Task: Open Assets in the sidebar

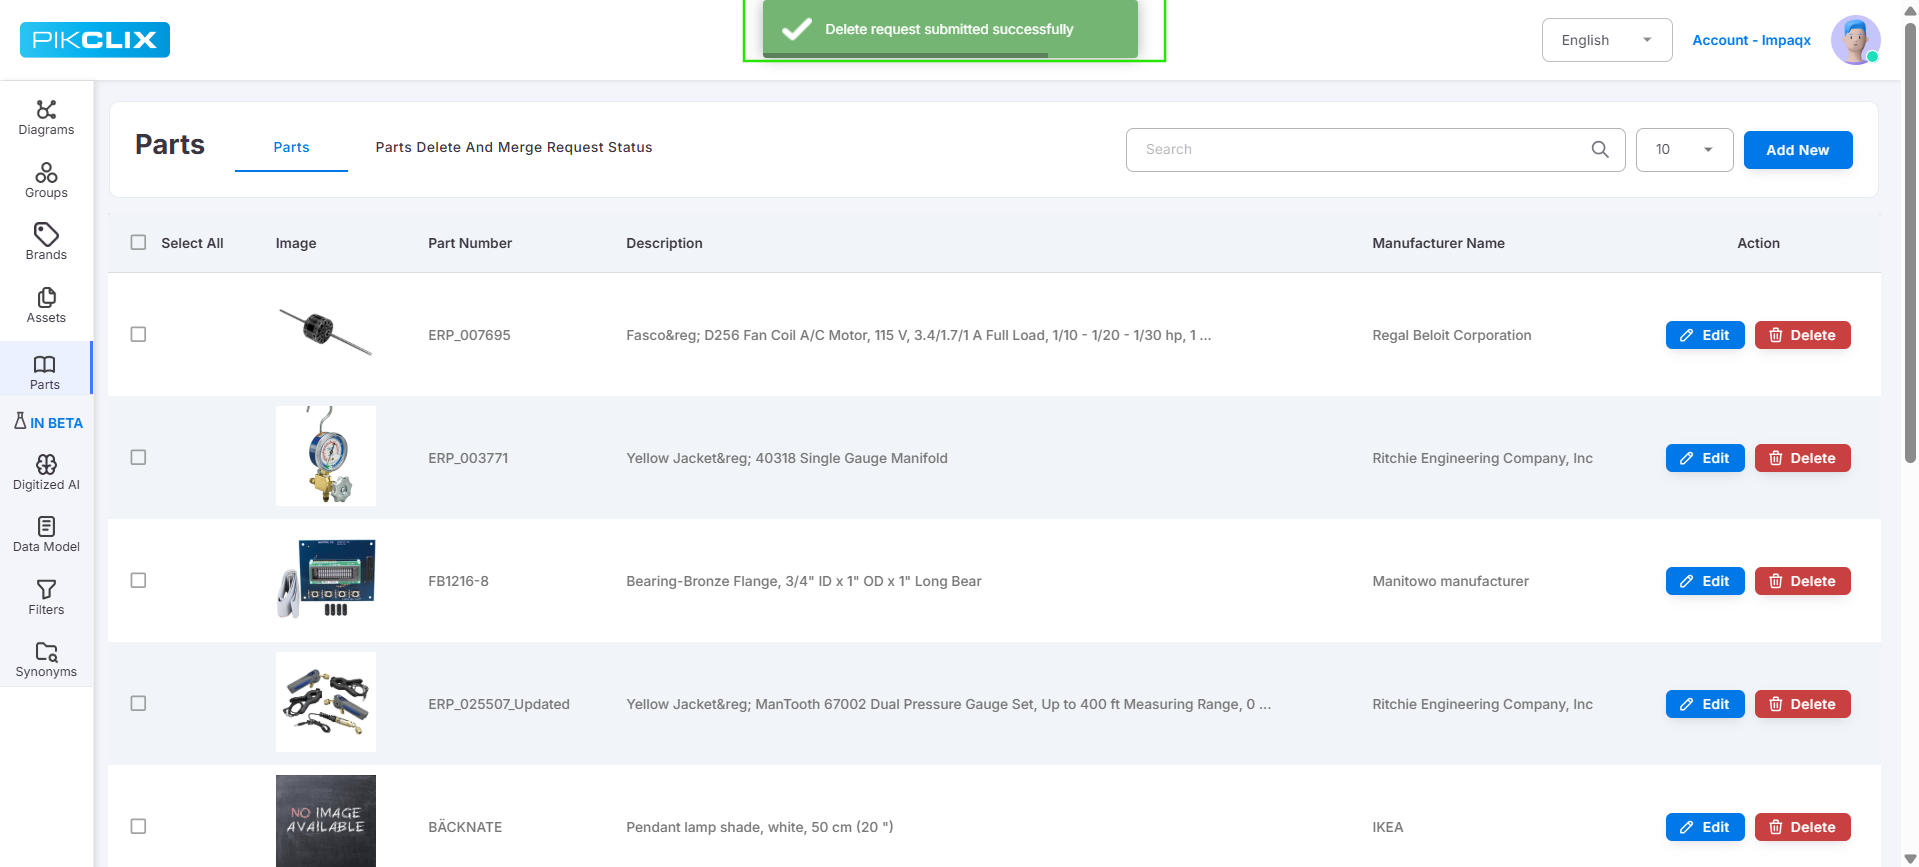Action: click(46, 306)
